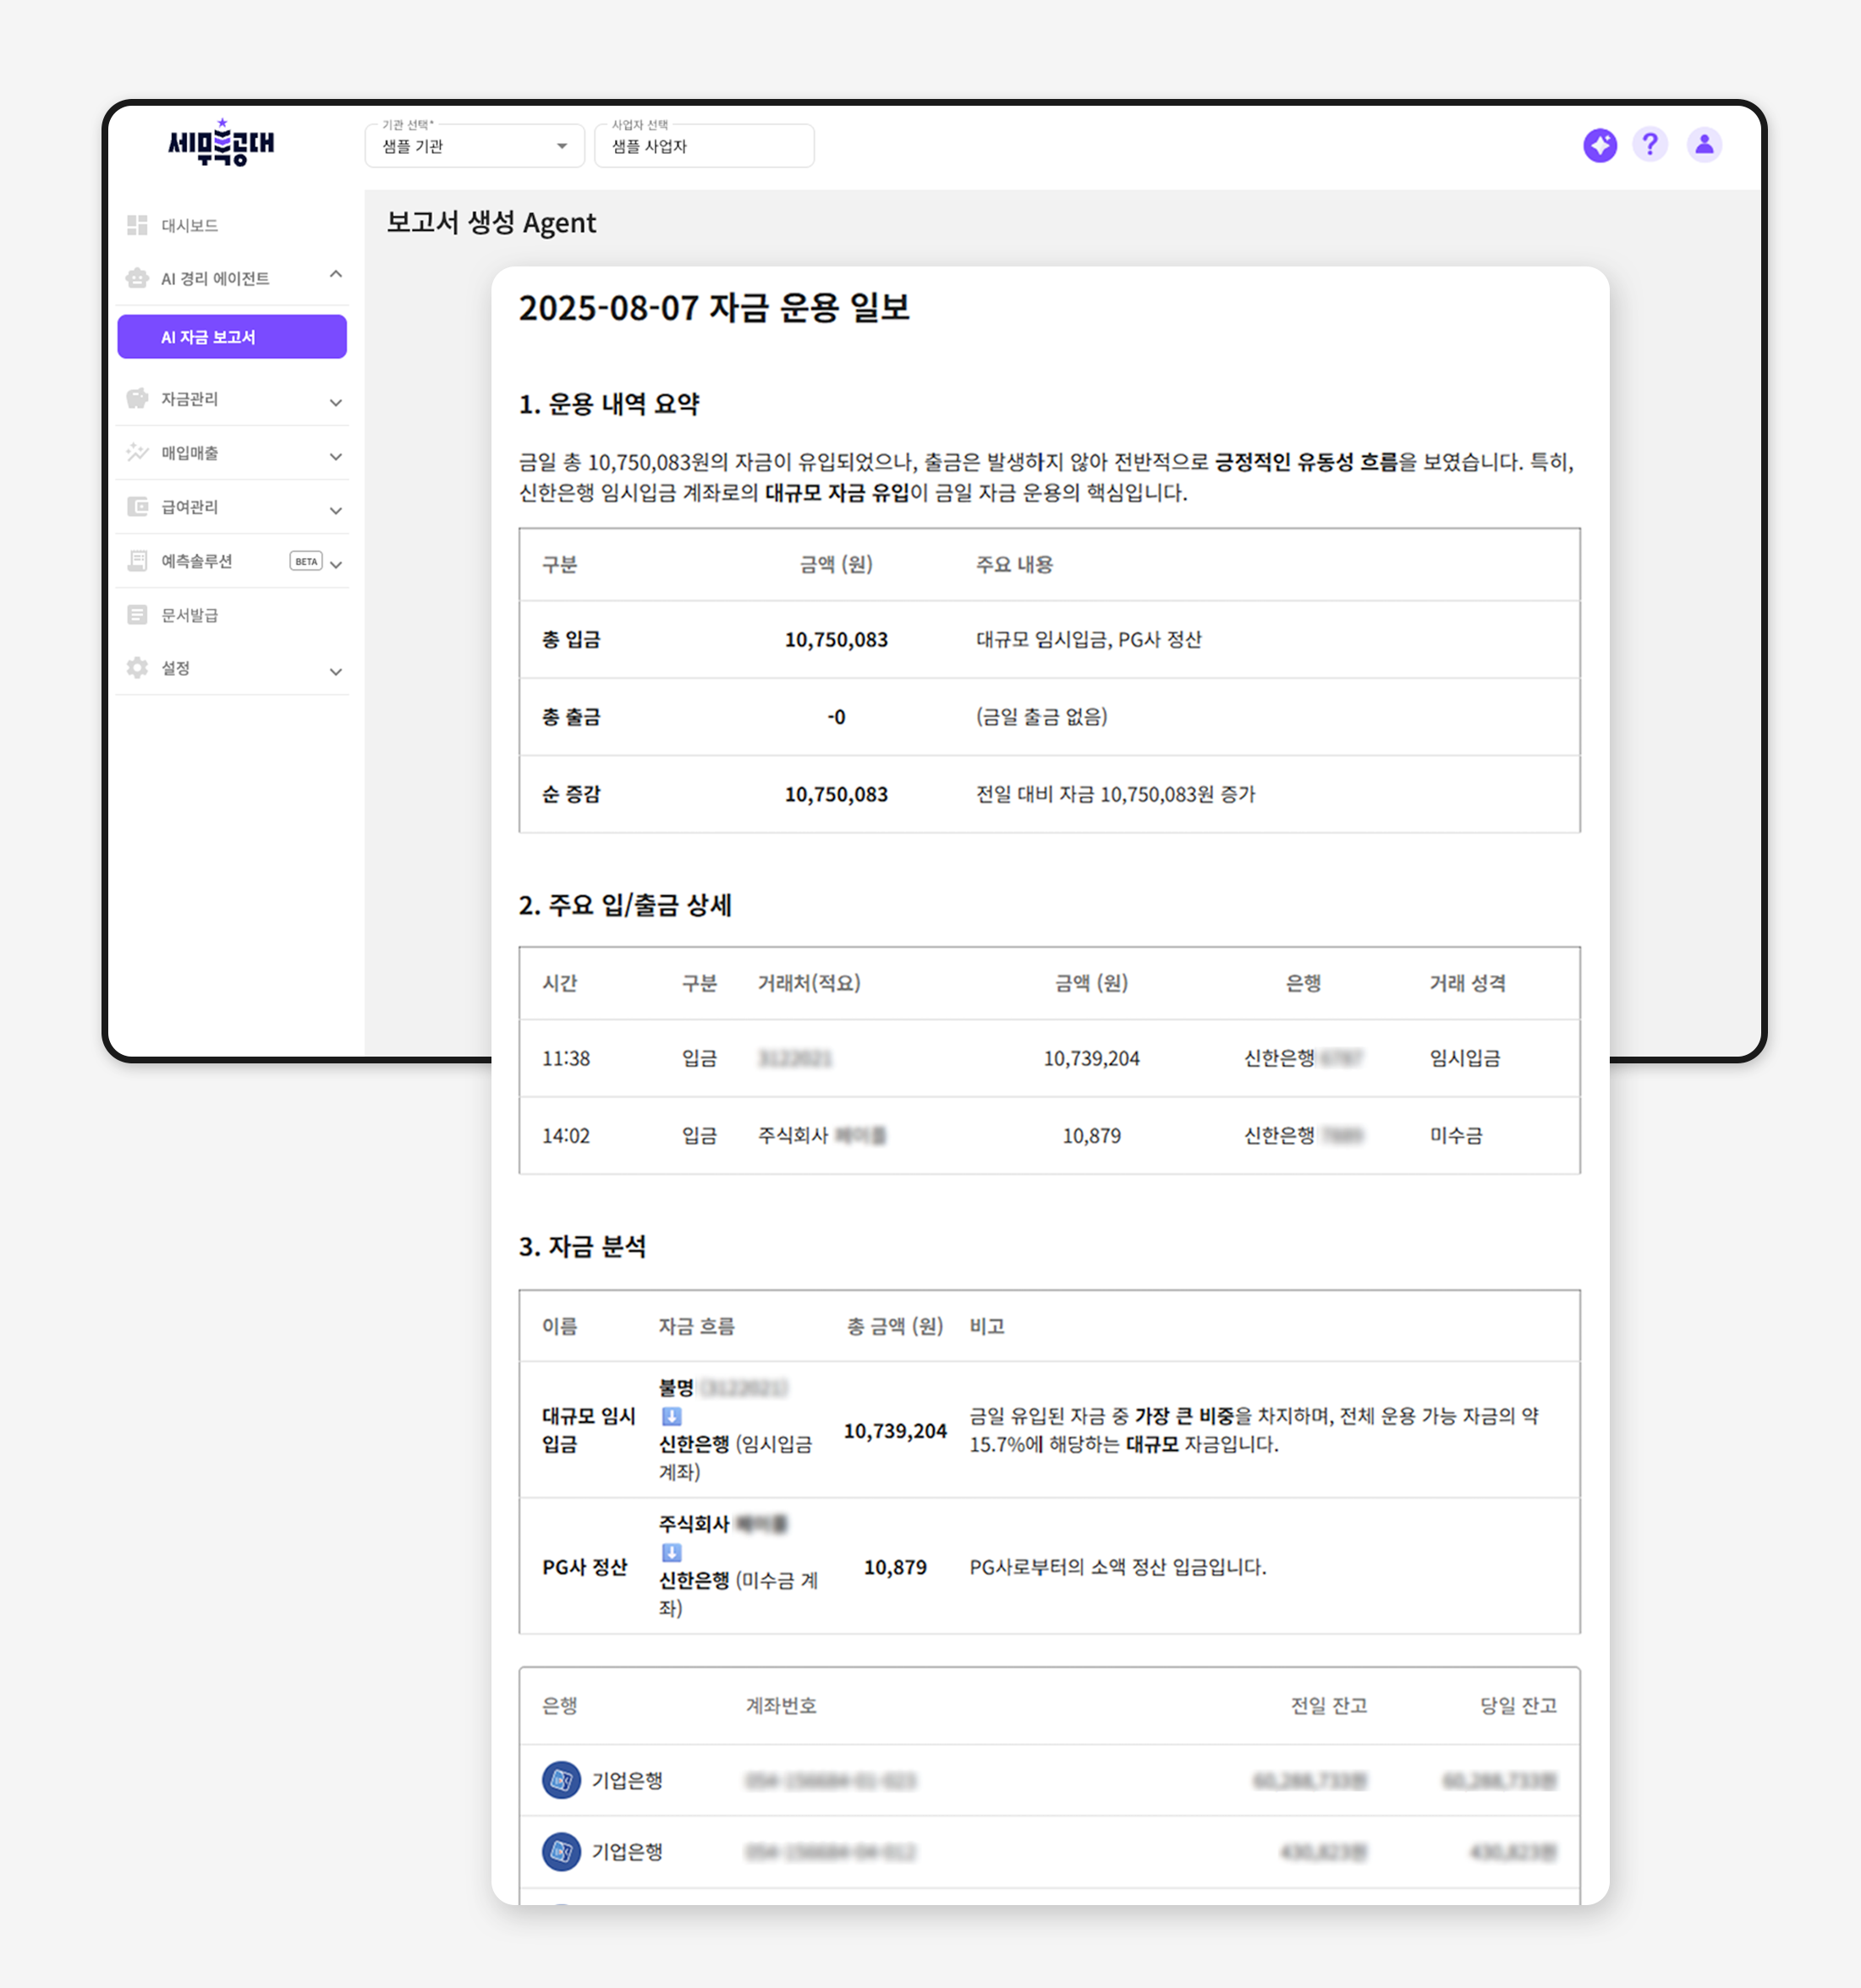Click the 11:38 time cell

click(x=566, y=1058)
